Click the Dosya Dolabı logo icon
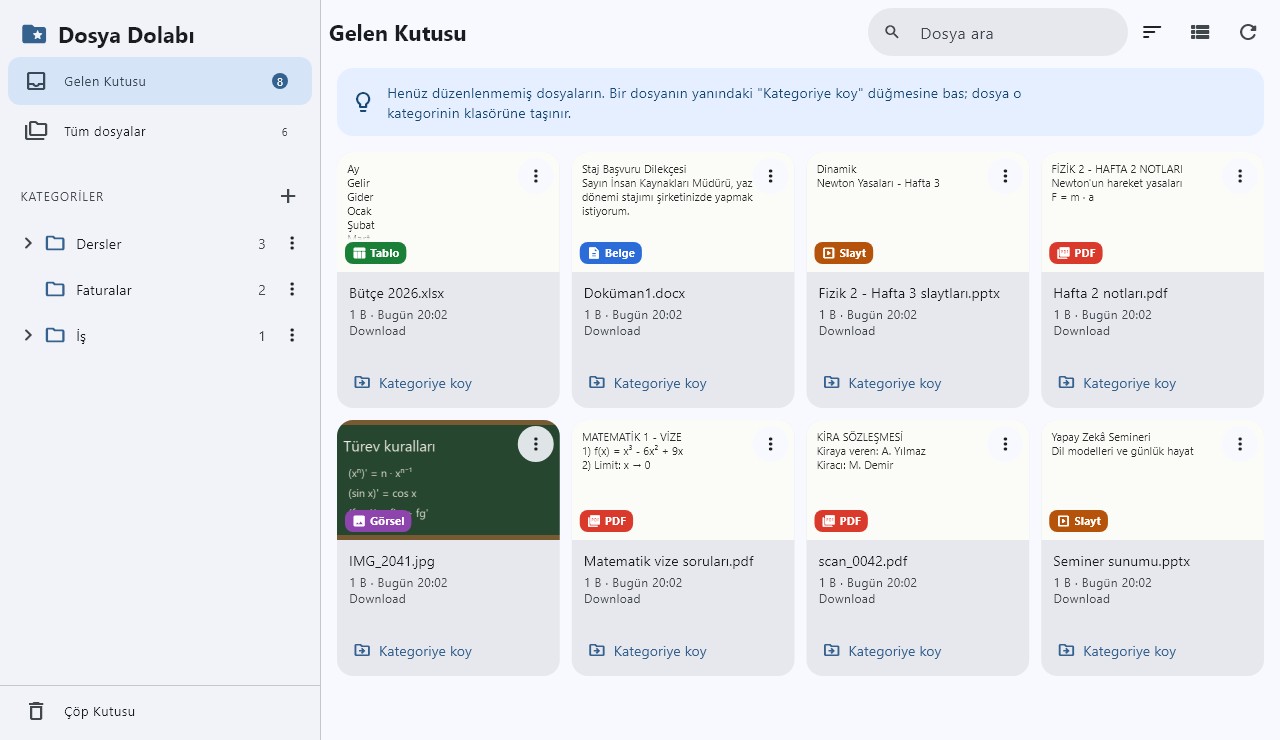1280x740 pixels. tap(34, 35)
